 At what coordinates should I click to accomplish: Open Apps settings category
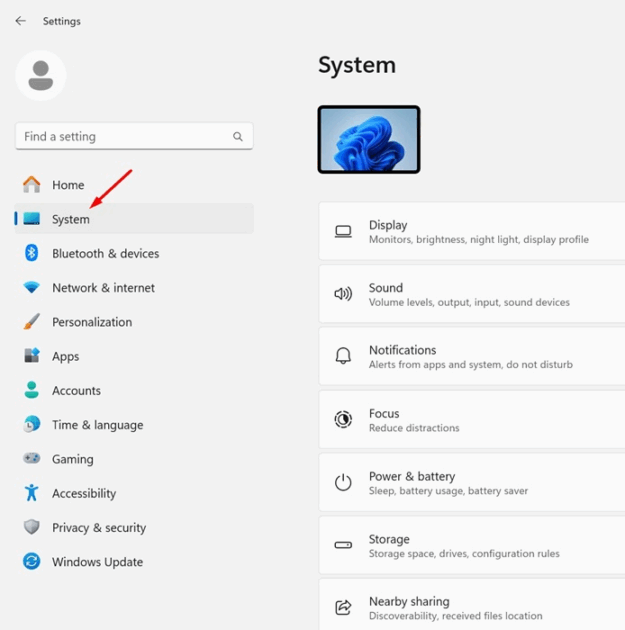tap(134, 356)
